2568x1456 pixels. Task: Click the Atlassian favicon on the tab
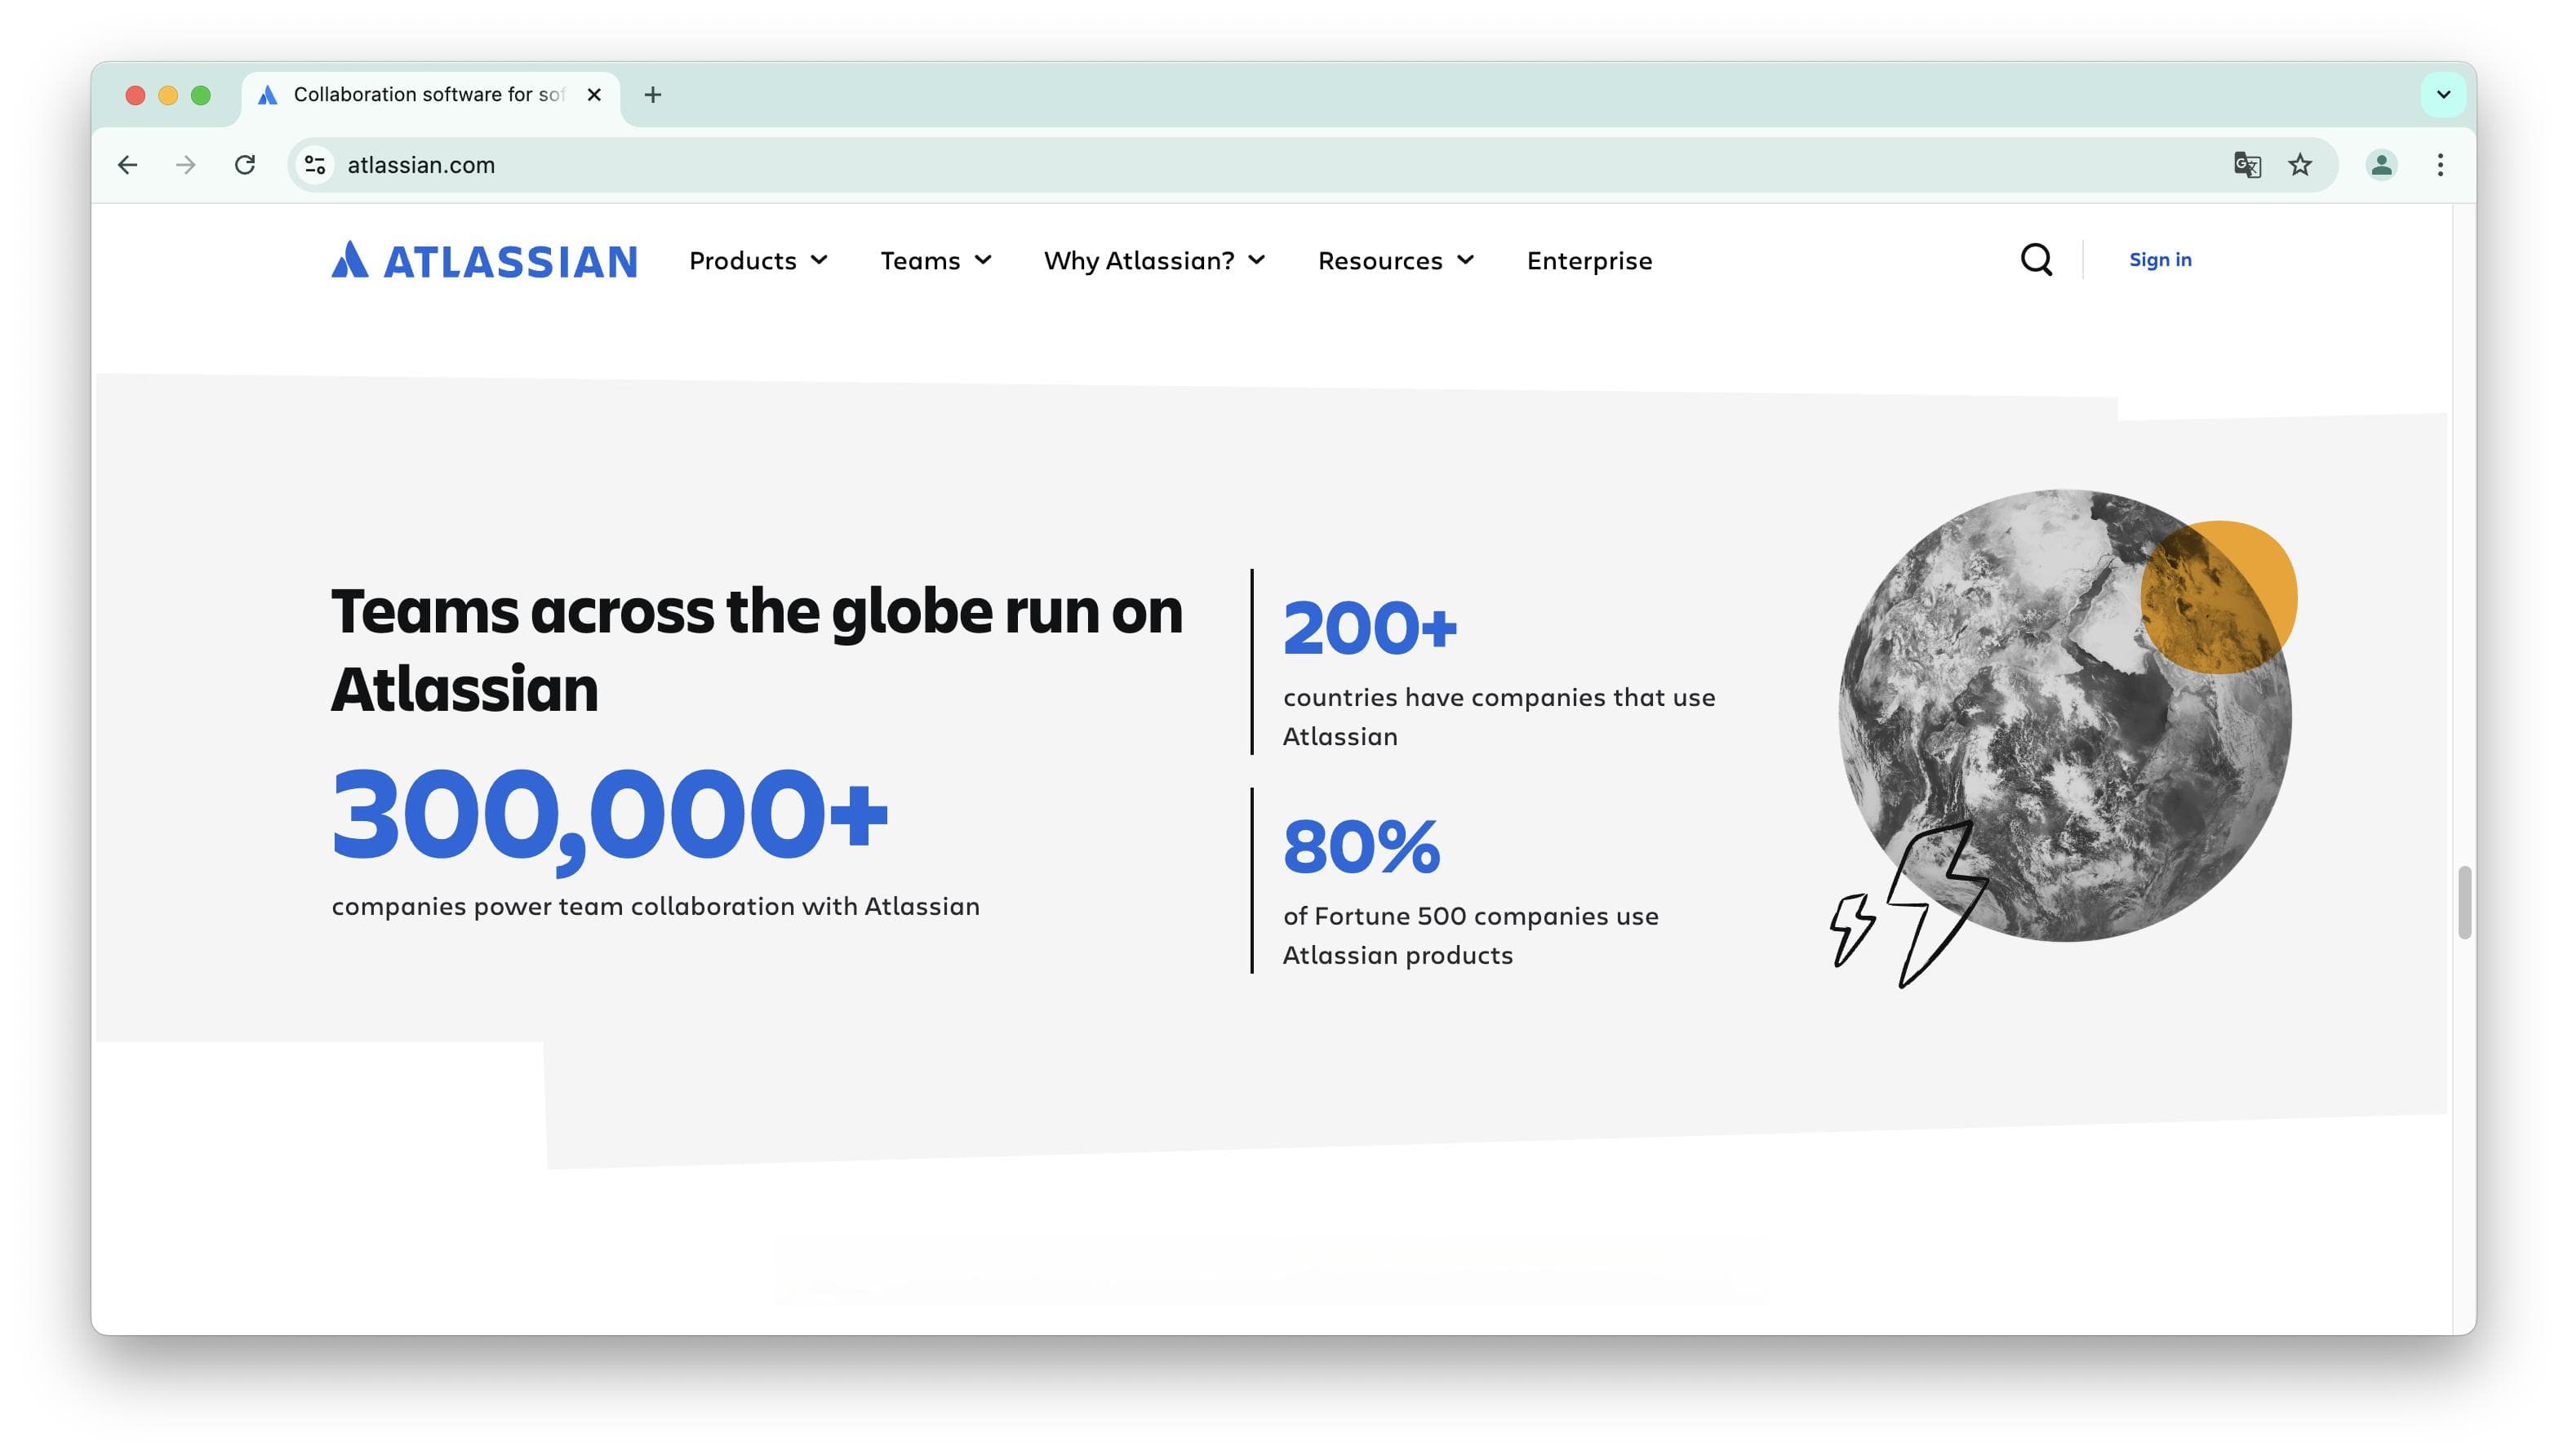tap(267, 95)
